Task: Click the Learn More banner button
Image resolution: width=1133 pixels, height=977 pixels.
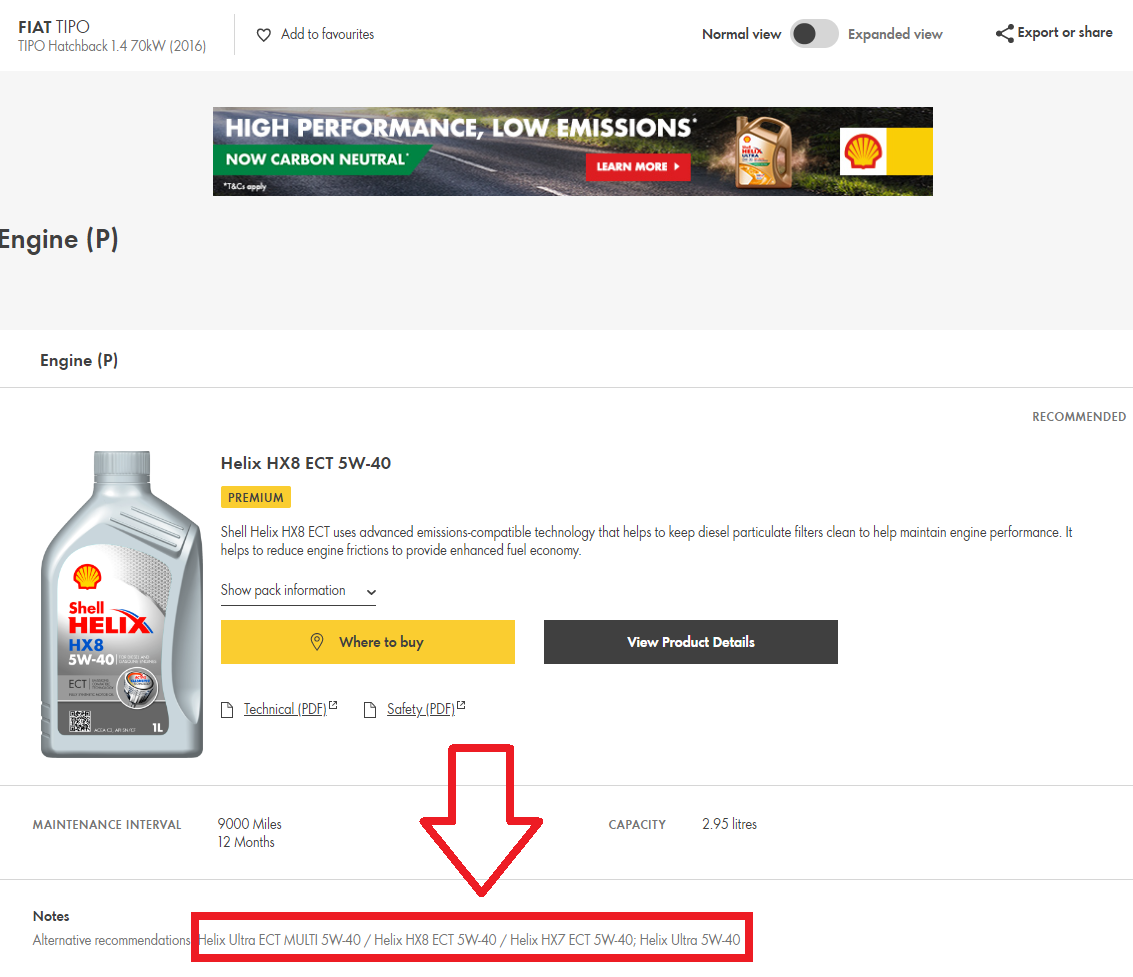Action: 637,166
